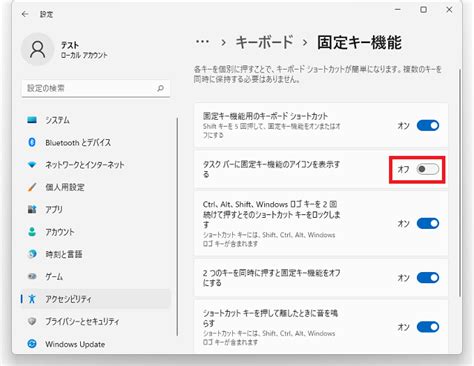Go to ゲーム settings
This screenshot has height=366, width=474.
tap(96, 276)
